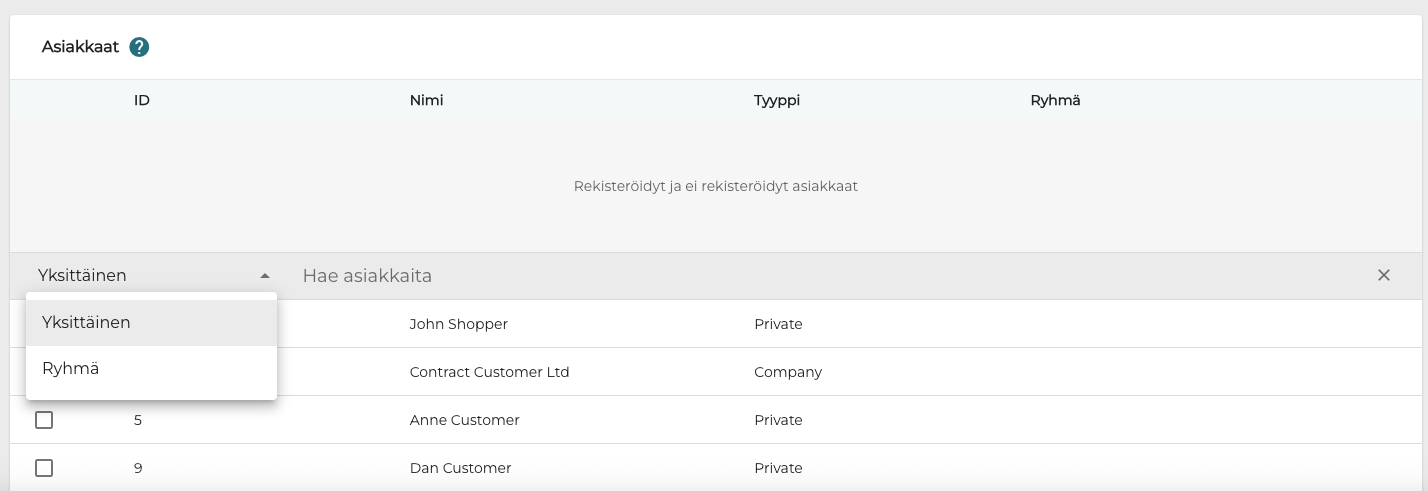Clear the customer search with X icon
This screenshot has height=491, width=1428.
point(1384,276)
